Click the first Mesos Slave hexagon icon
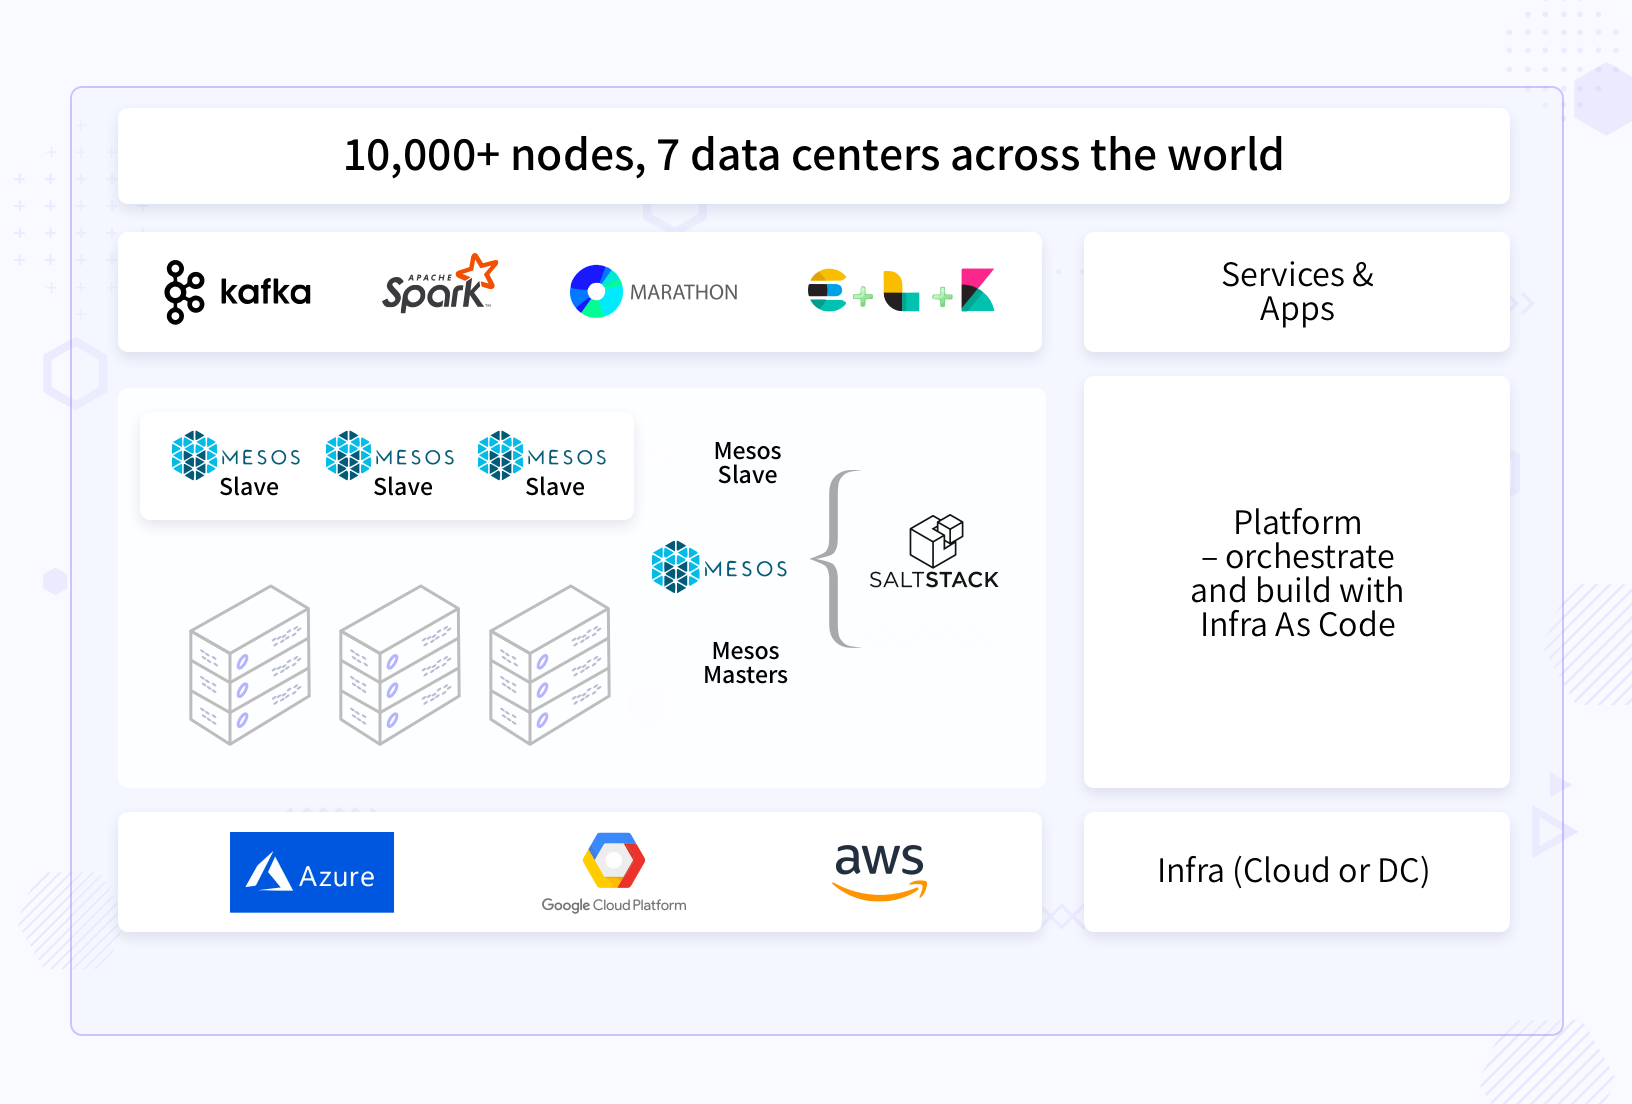 194,457
